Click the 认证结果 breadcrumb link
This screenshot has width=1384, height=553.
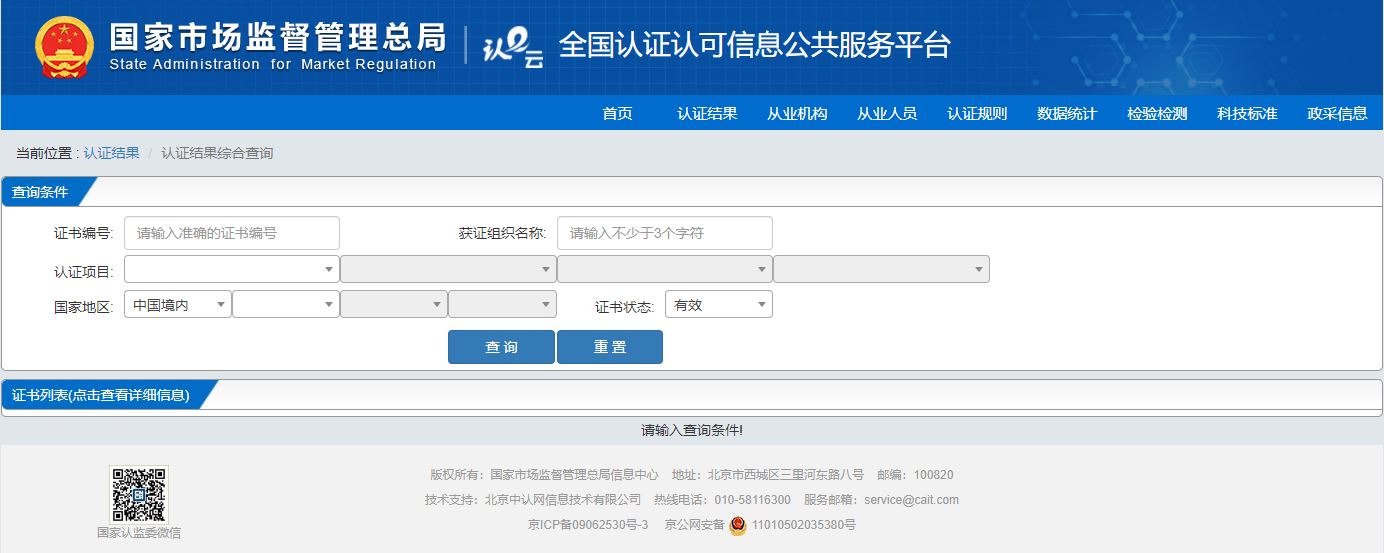111,153
